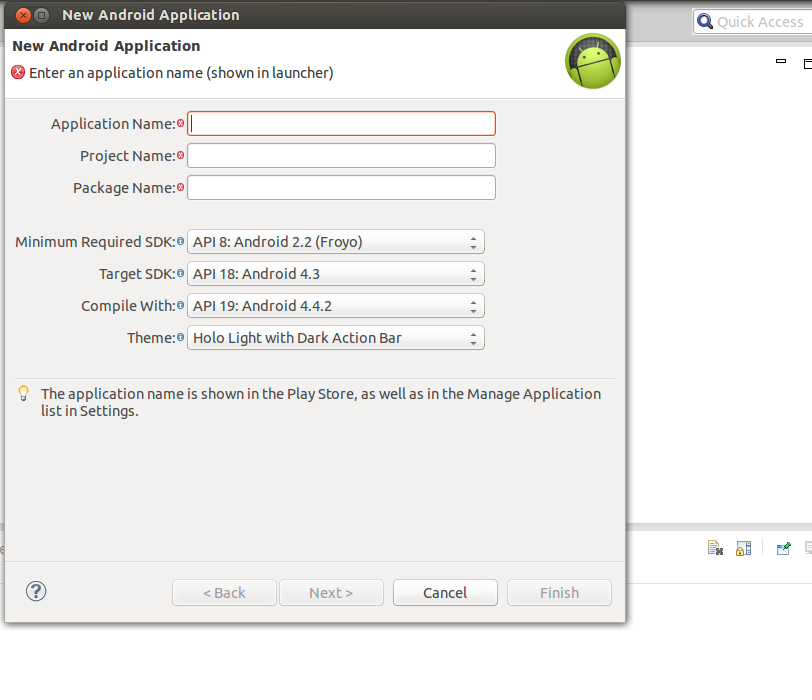
Task: Open the Compile With dropdown
Action: 336,306
